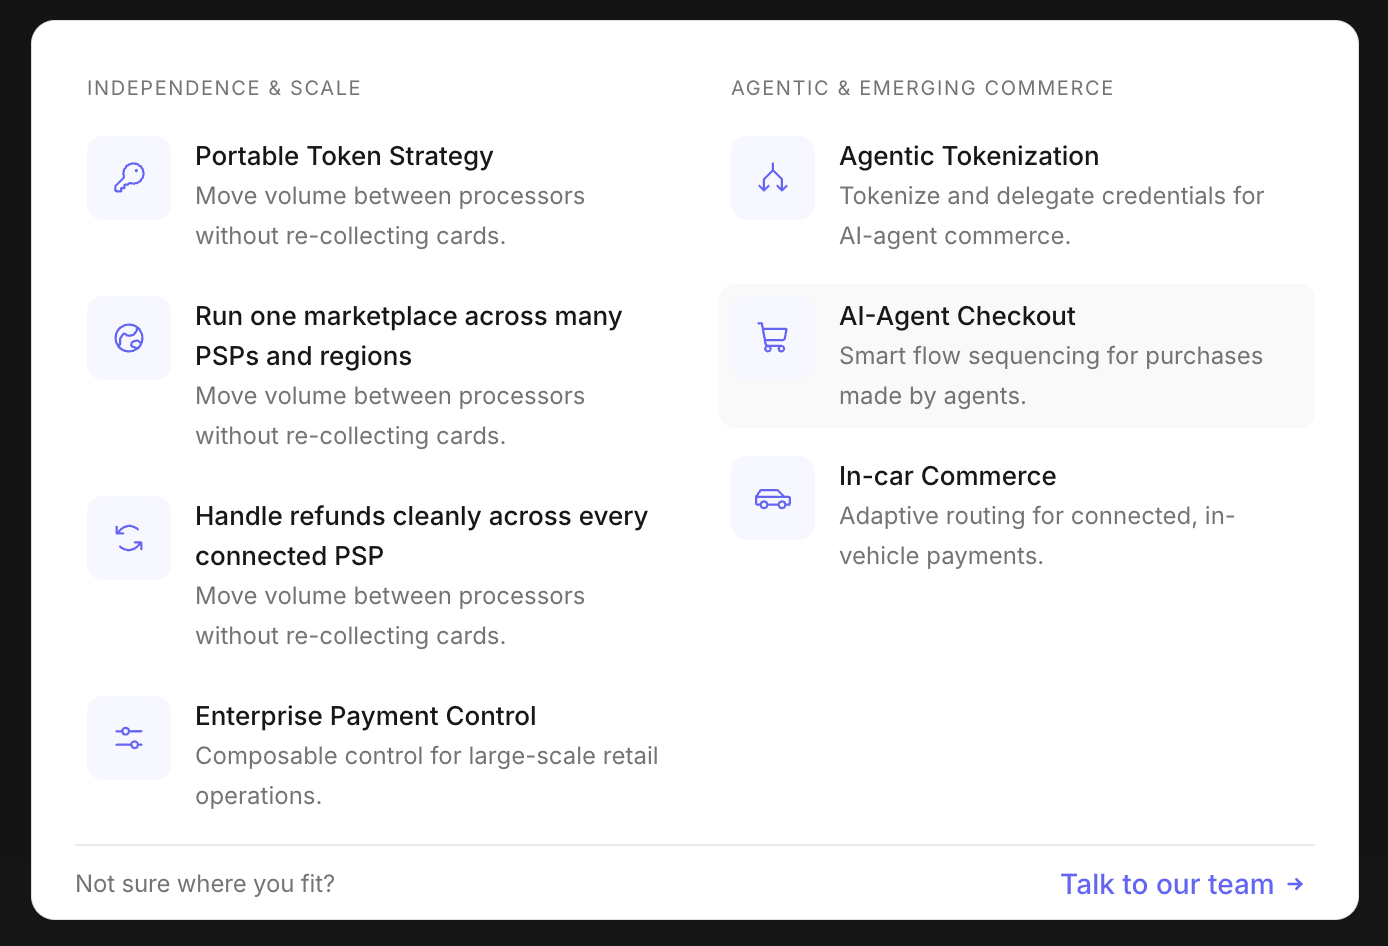The image size is (1388, 946).
Task: Click the Composable control for large-scale retail description
Action: coord(427,776)
